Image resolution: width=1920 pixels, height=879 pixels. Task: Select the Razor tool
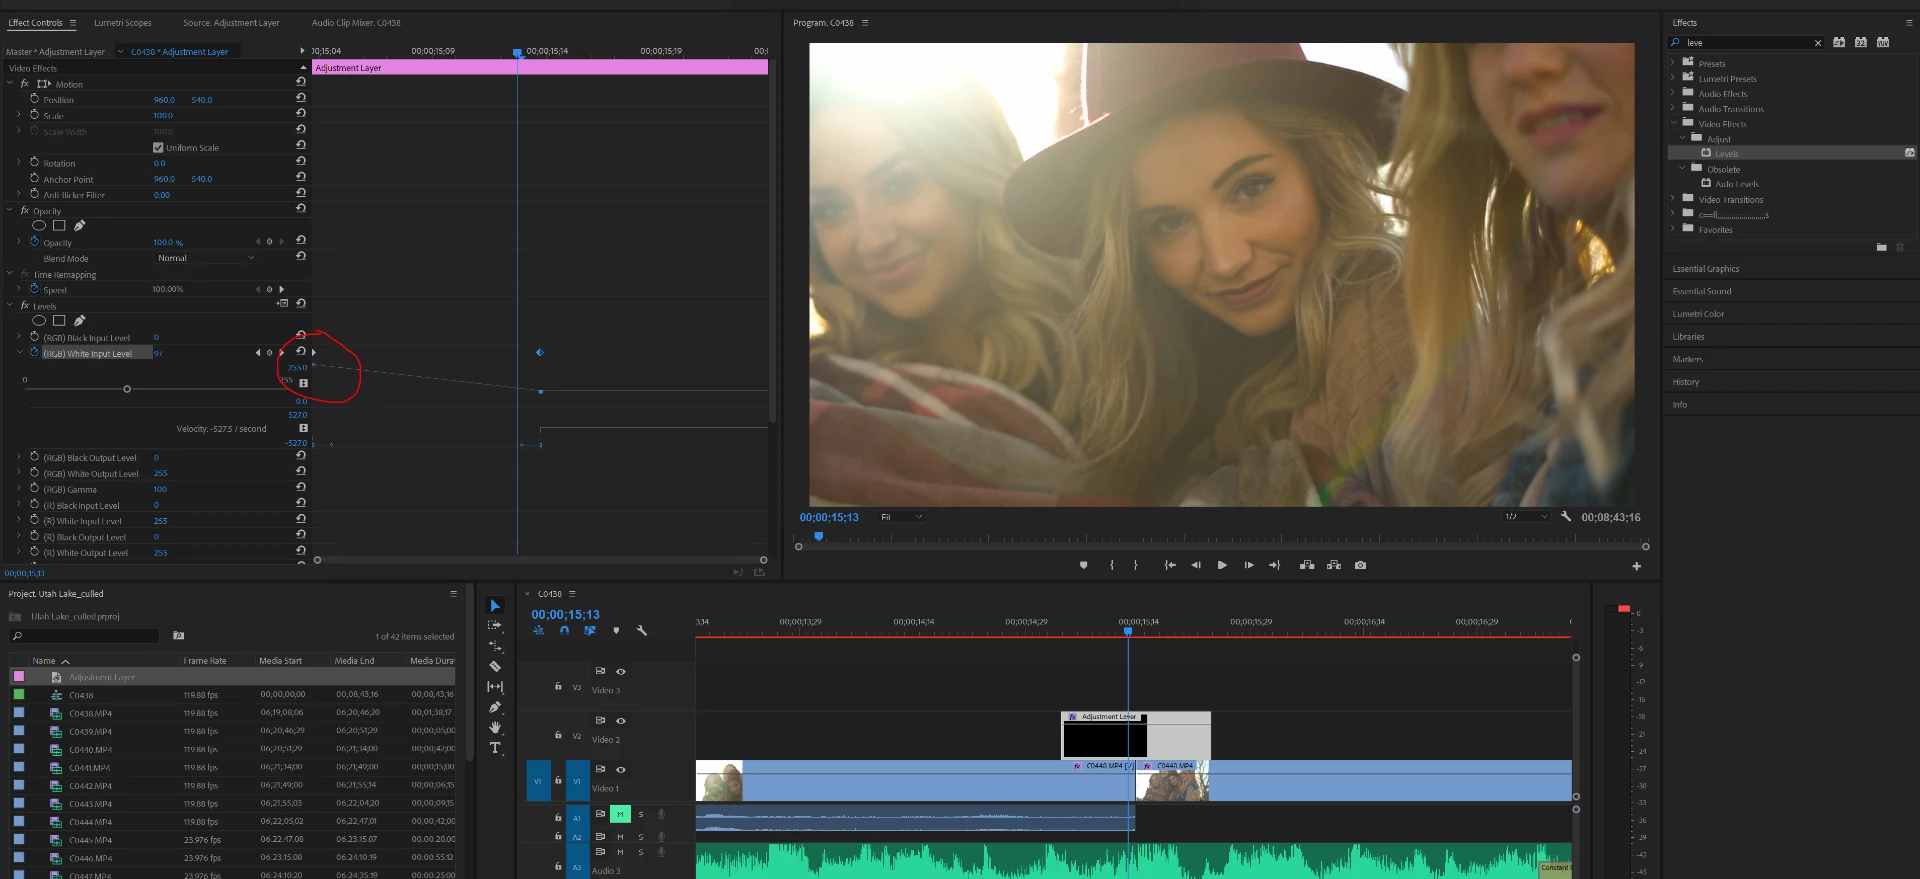pyautogui.click(x=495, y=666)
